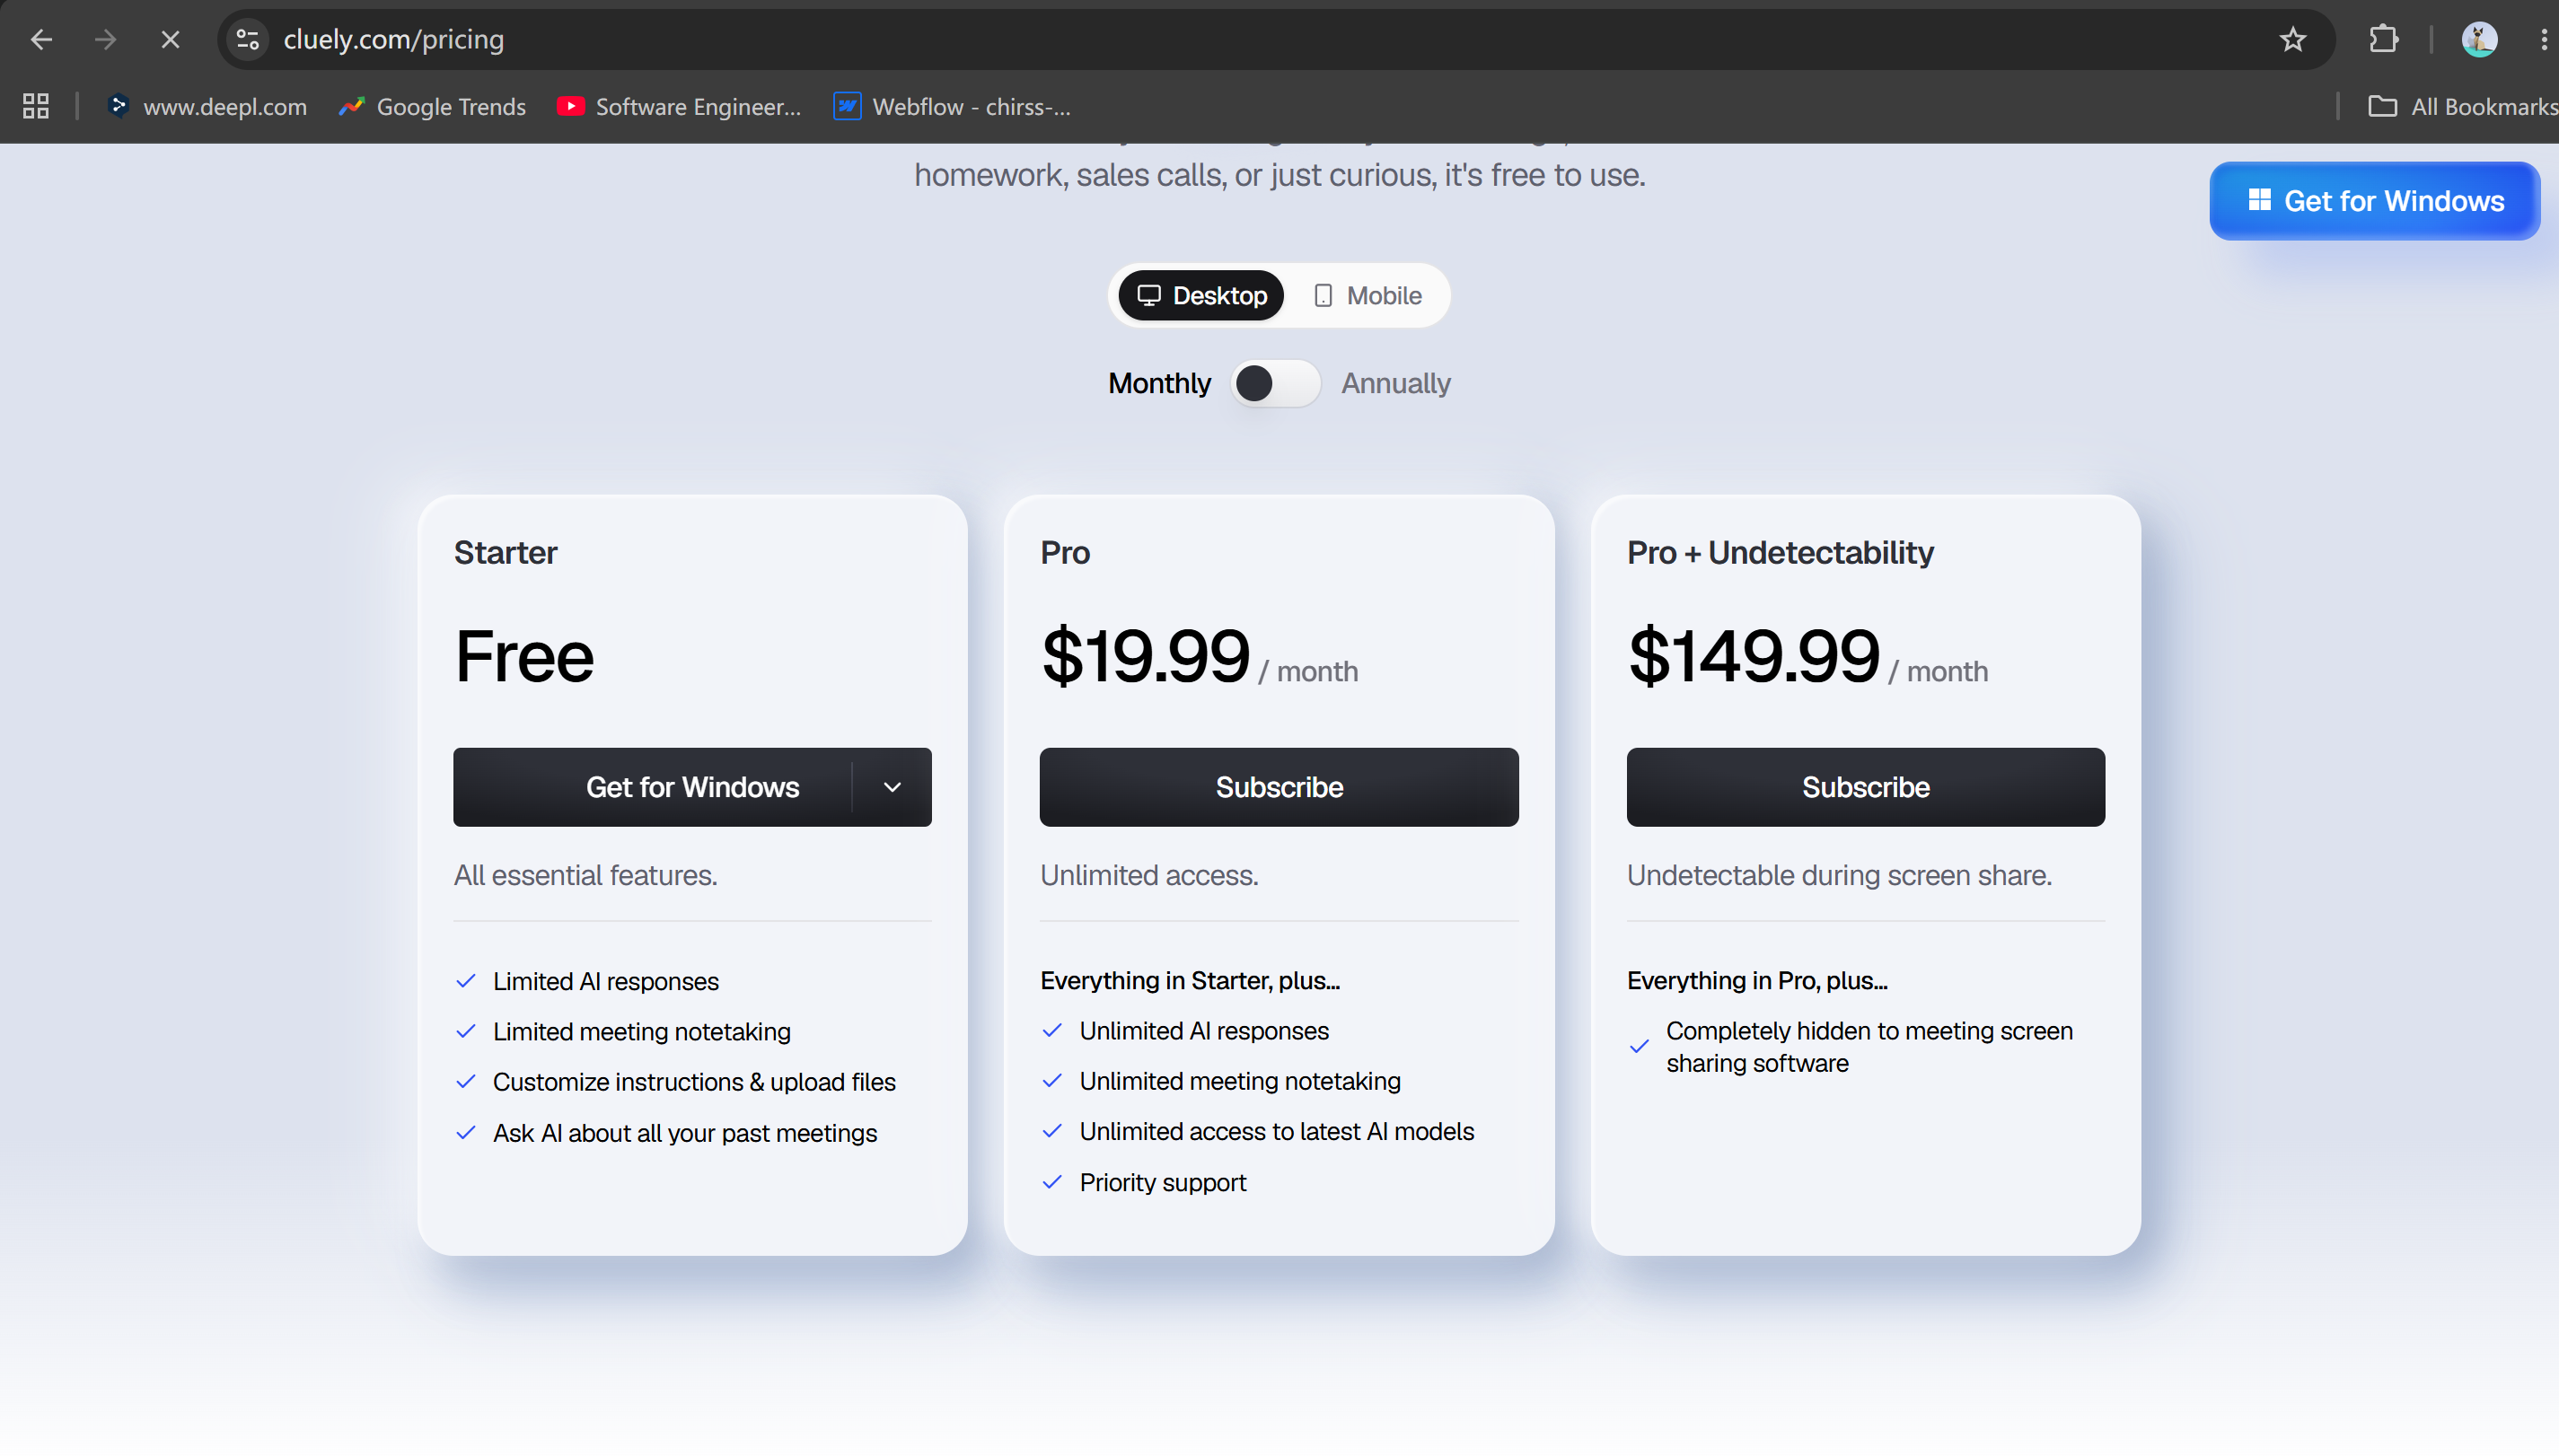
Task: Click 'Unlimited access to latest AI models'
Action: point(1258,1131)
